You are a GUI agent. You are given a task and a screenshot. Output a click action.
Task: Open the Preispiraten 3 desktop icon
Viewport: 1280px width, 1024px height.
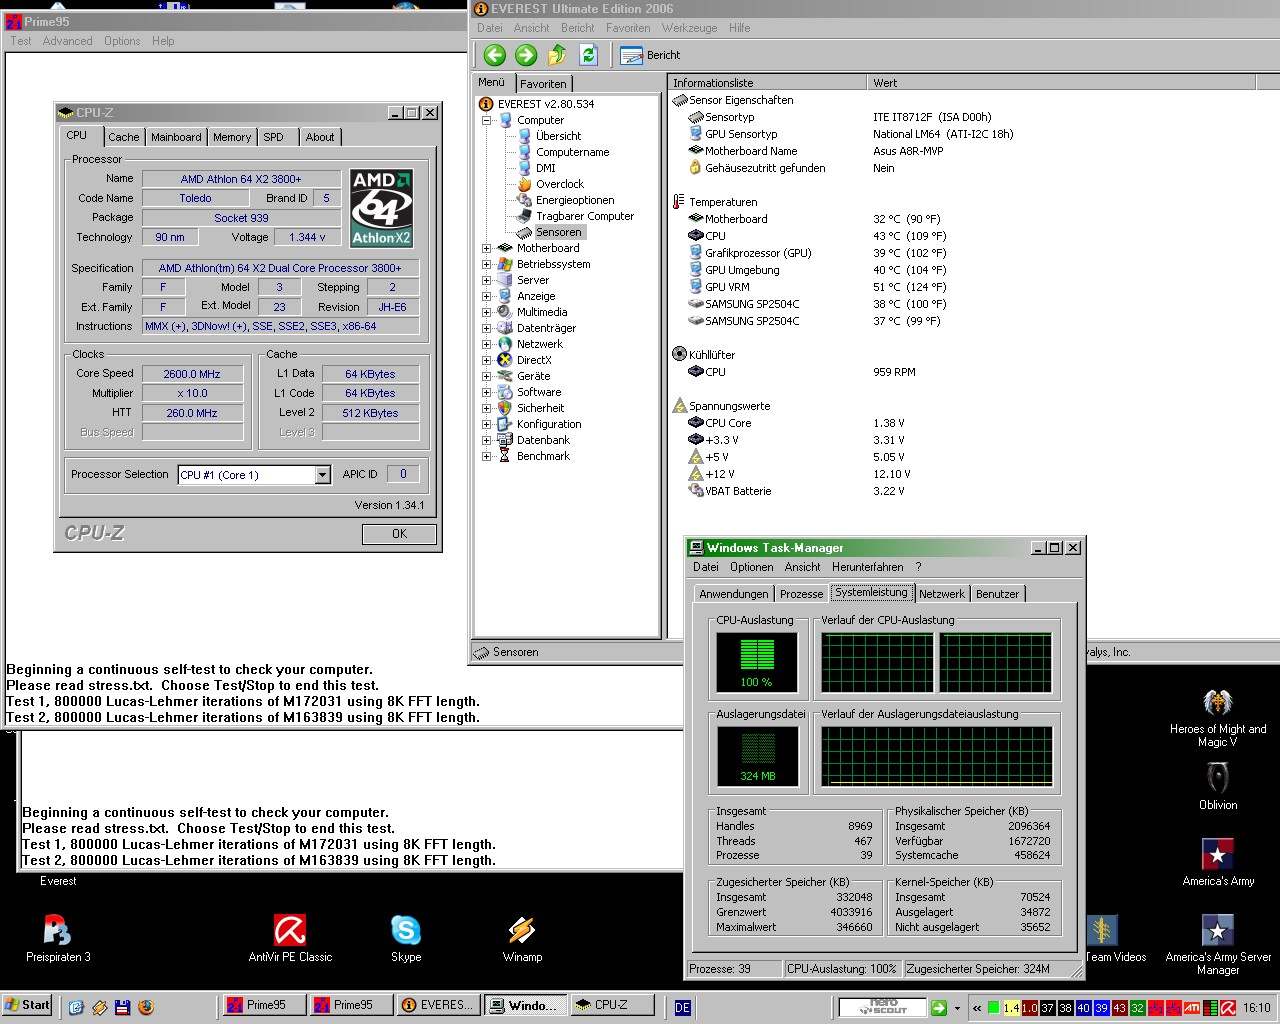58,938
